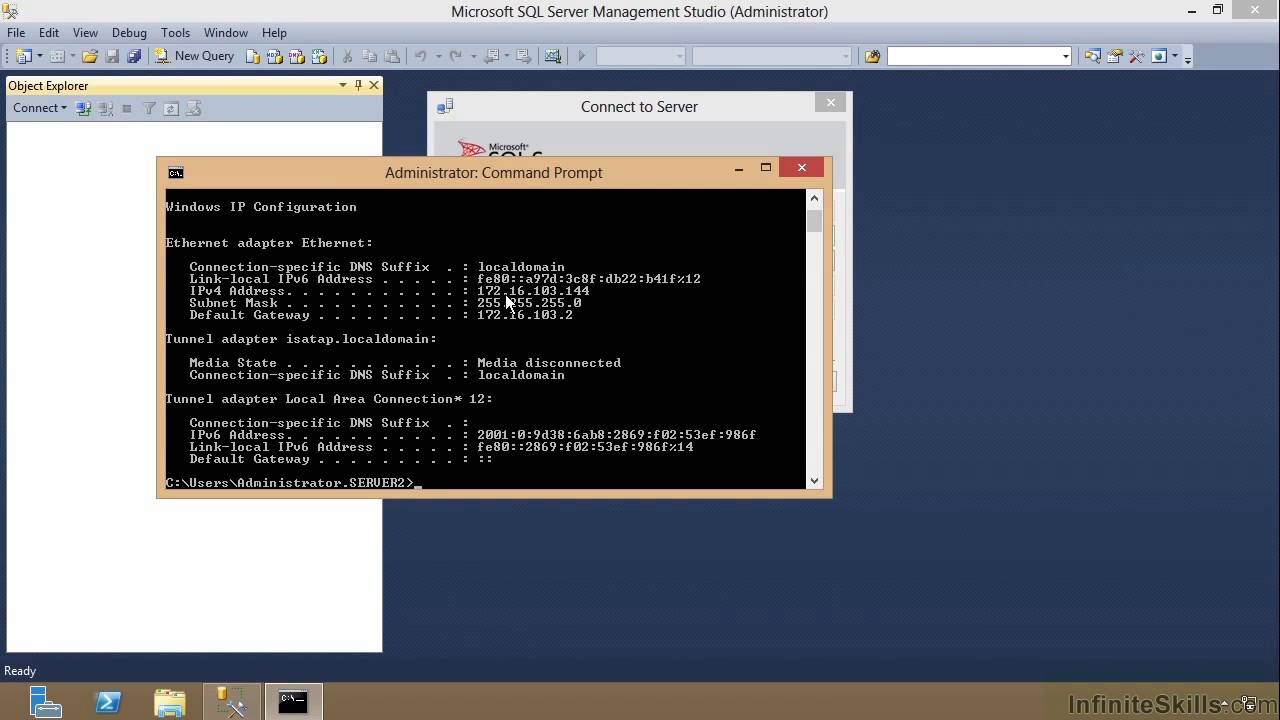1280x720 pixels.
Task: Launch PowerShell from the taskbar
Action: [107, 702]
